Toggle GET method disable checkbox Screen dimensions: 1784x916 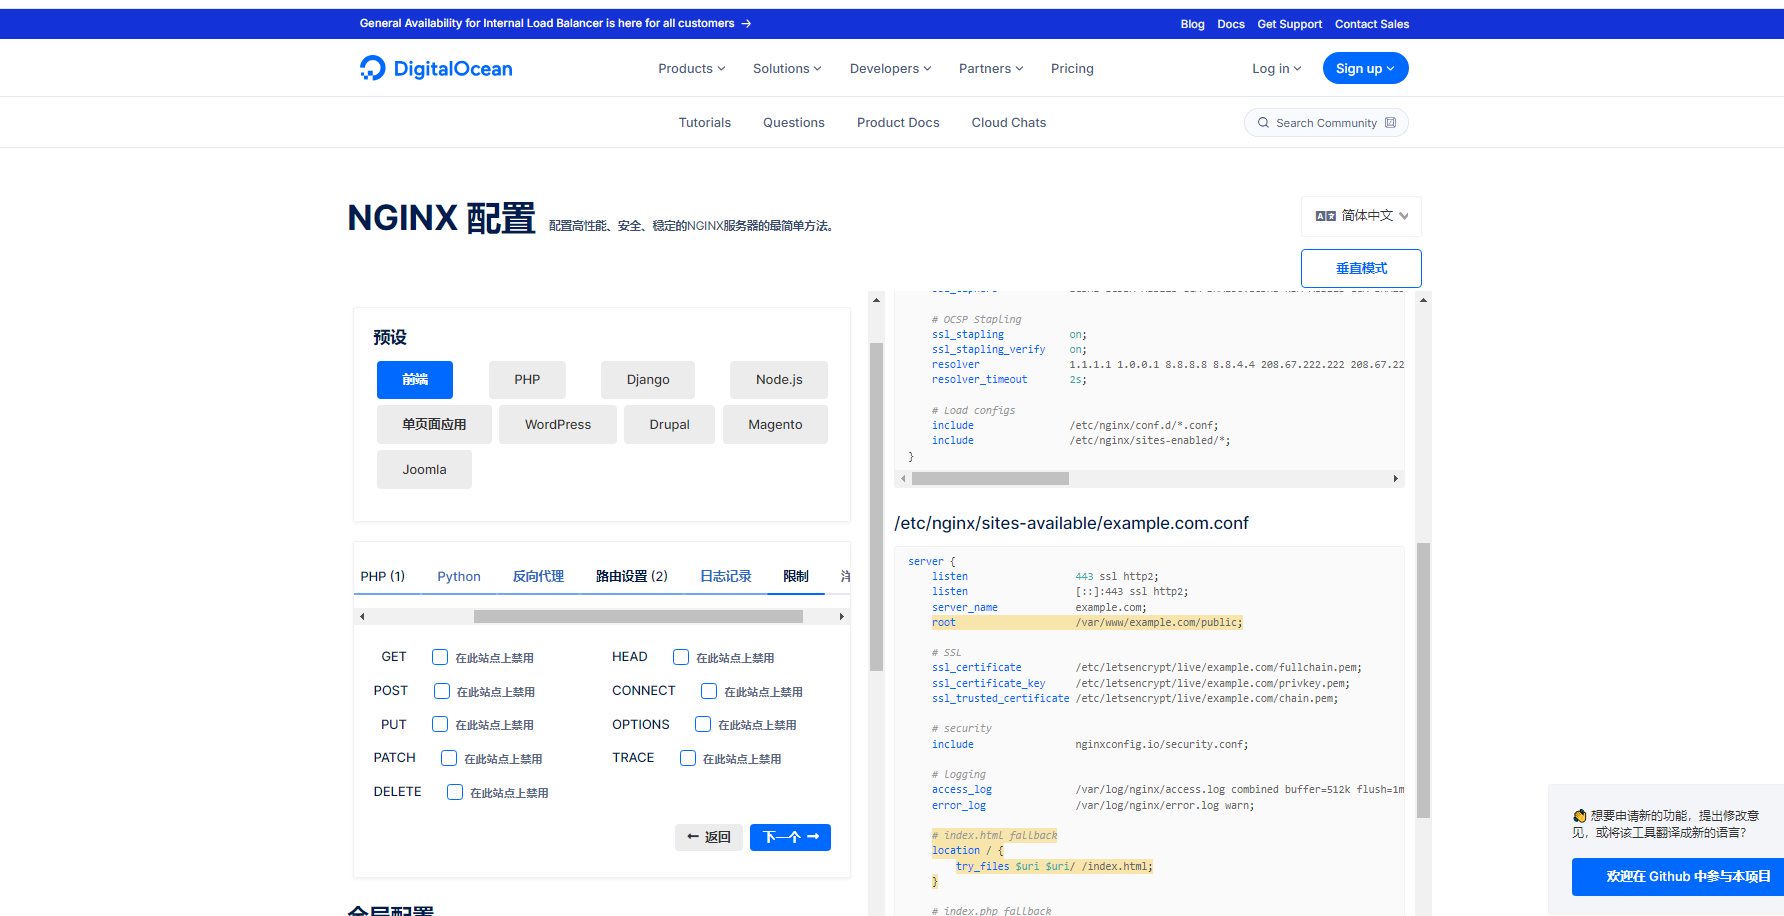pyautogui.click(x=440, y=657)
